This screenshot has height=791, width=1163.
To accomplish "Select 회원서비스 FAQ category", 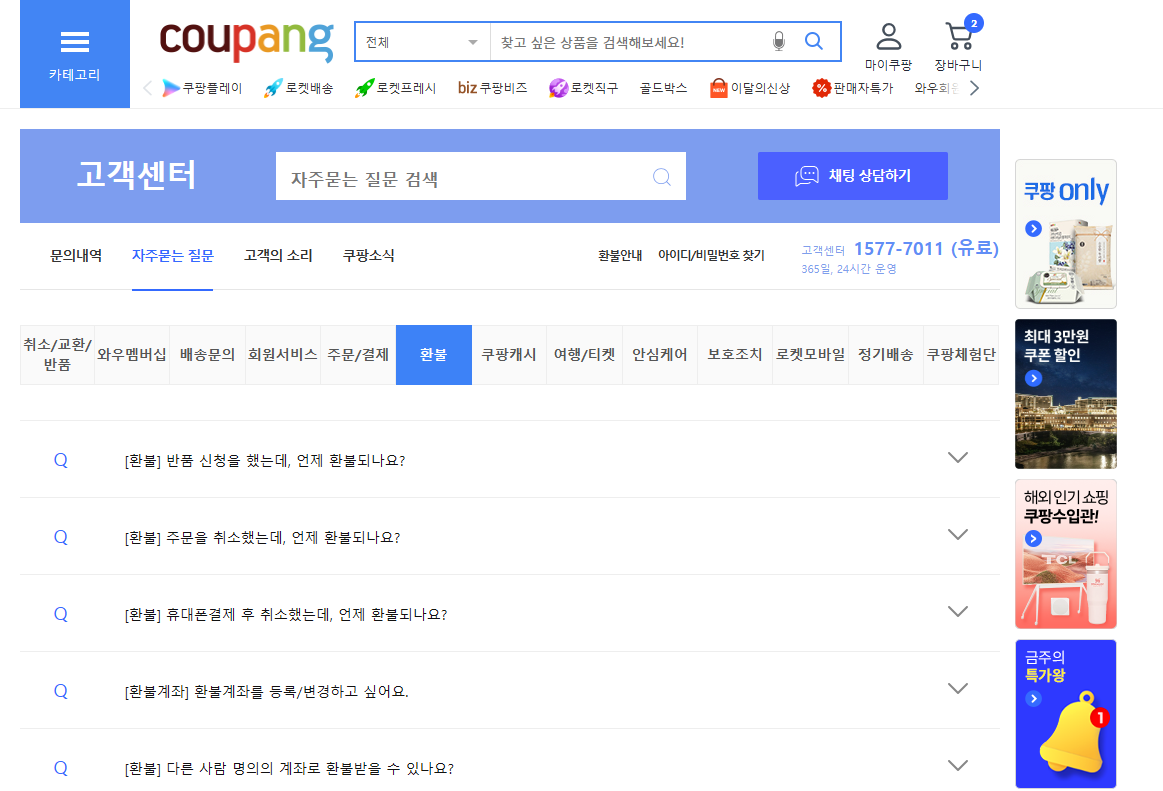I will click(x=283, y=355).
